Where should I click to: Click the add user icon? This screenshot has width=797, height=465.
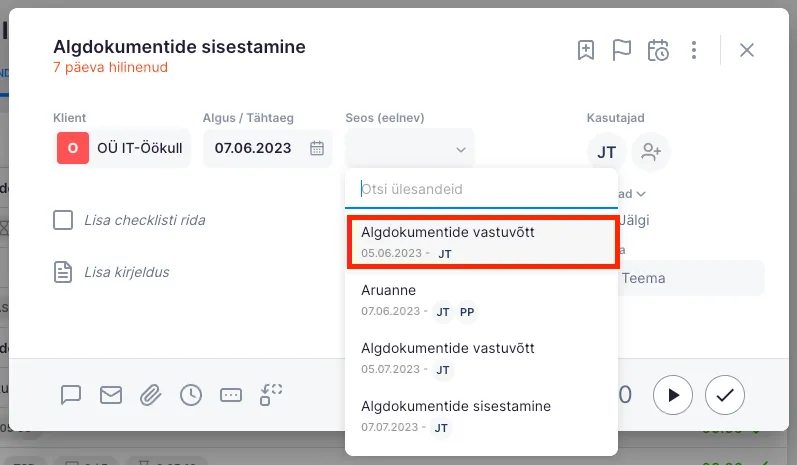(652, 152)
